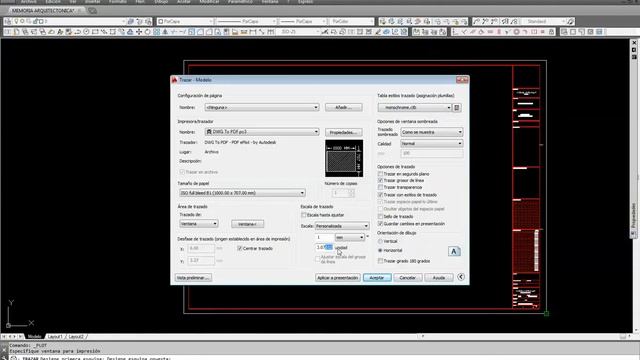
Task: Toggle Guardar cambios en presentación
Action: pyautogui.click(x=380, y=224)
